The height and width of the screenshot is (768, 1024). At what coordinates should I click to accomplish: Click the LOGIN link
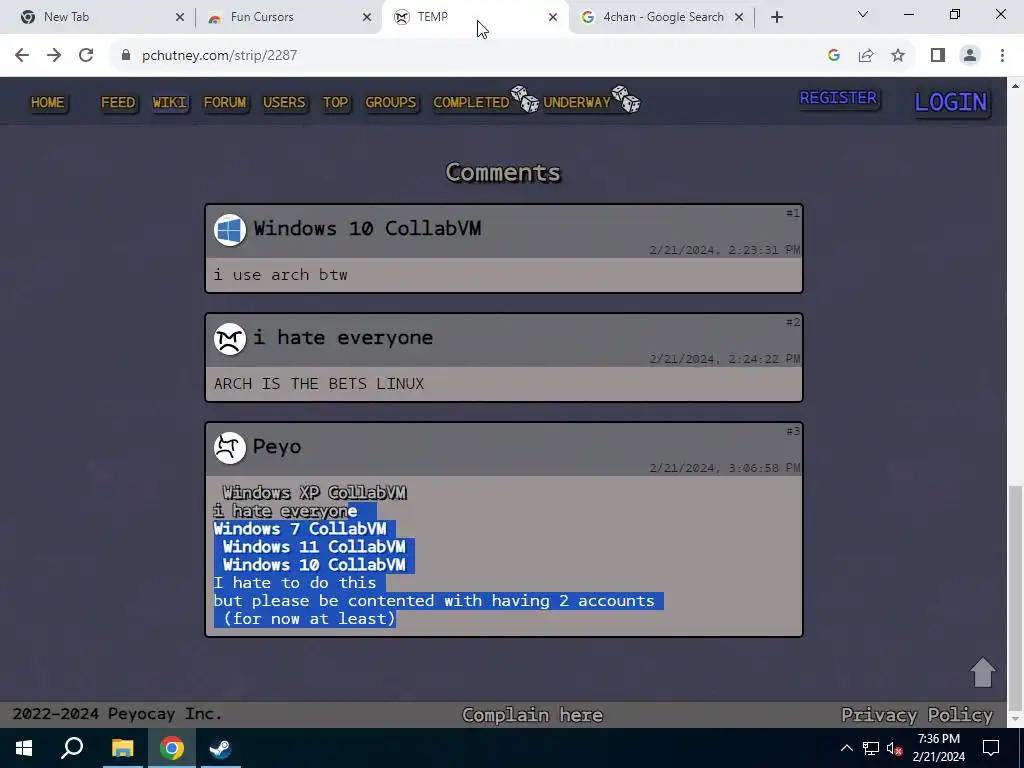pyautogui.click(x=951, y=102)
